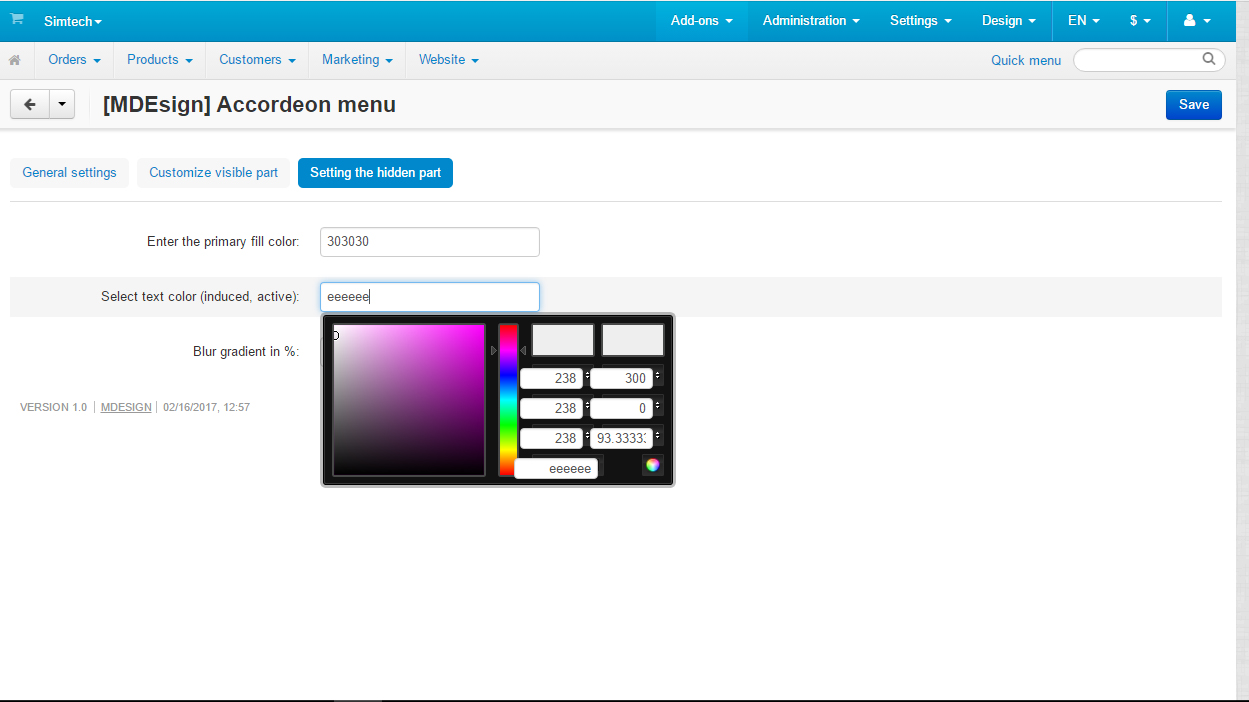Click the stepper arrows beside brightness field
The width and height of the screenshot is (1249, 702).
(x=658, y=438)
